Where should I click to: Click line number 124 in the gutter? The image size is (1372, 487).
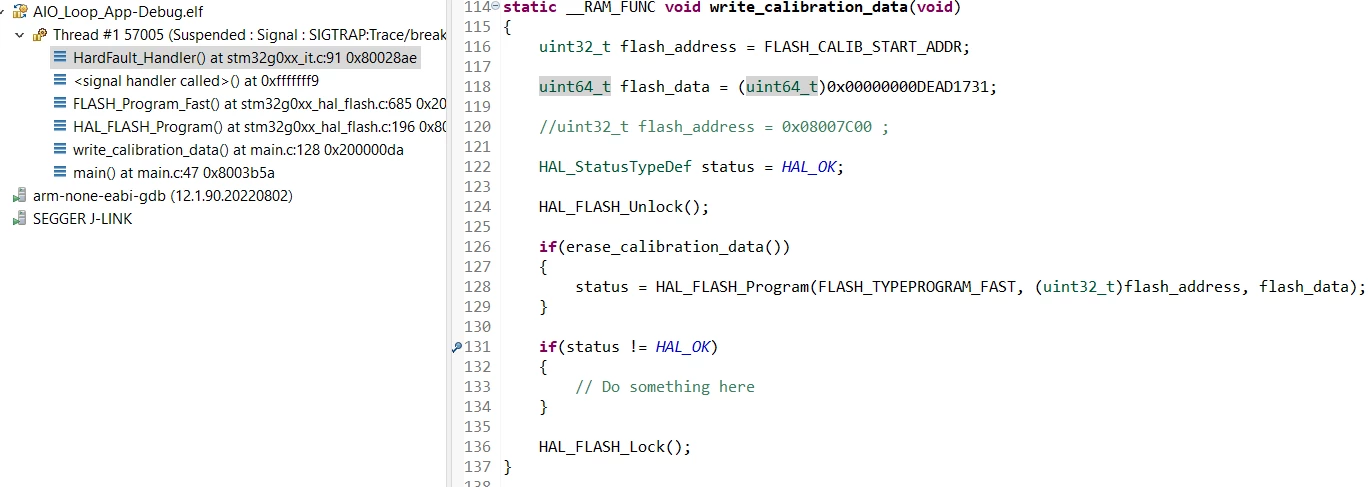pyautogui.click(x=478, y=207)
